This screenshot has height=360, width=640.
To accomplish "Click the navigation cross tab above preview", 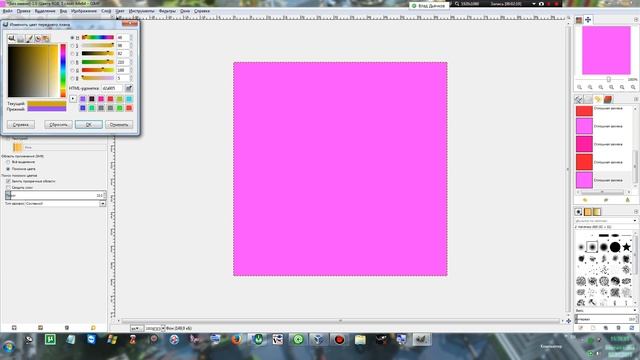I will (x=588, y=20).
